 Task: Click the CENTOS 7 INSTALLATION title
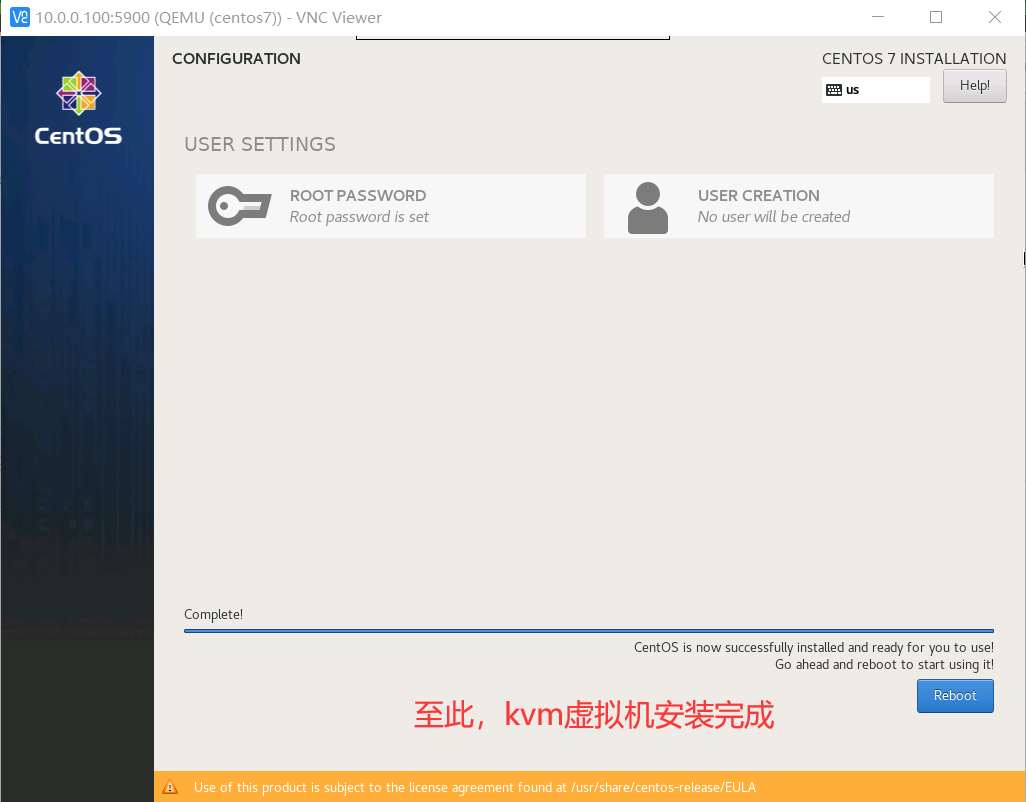click(x=914, y=58)
